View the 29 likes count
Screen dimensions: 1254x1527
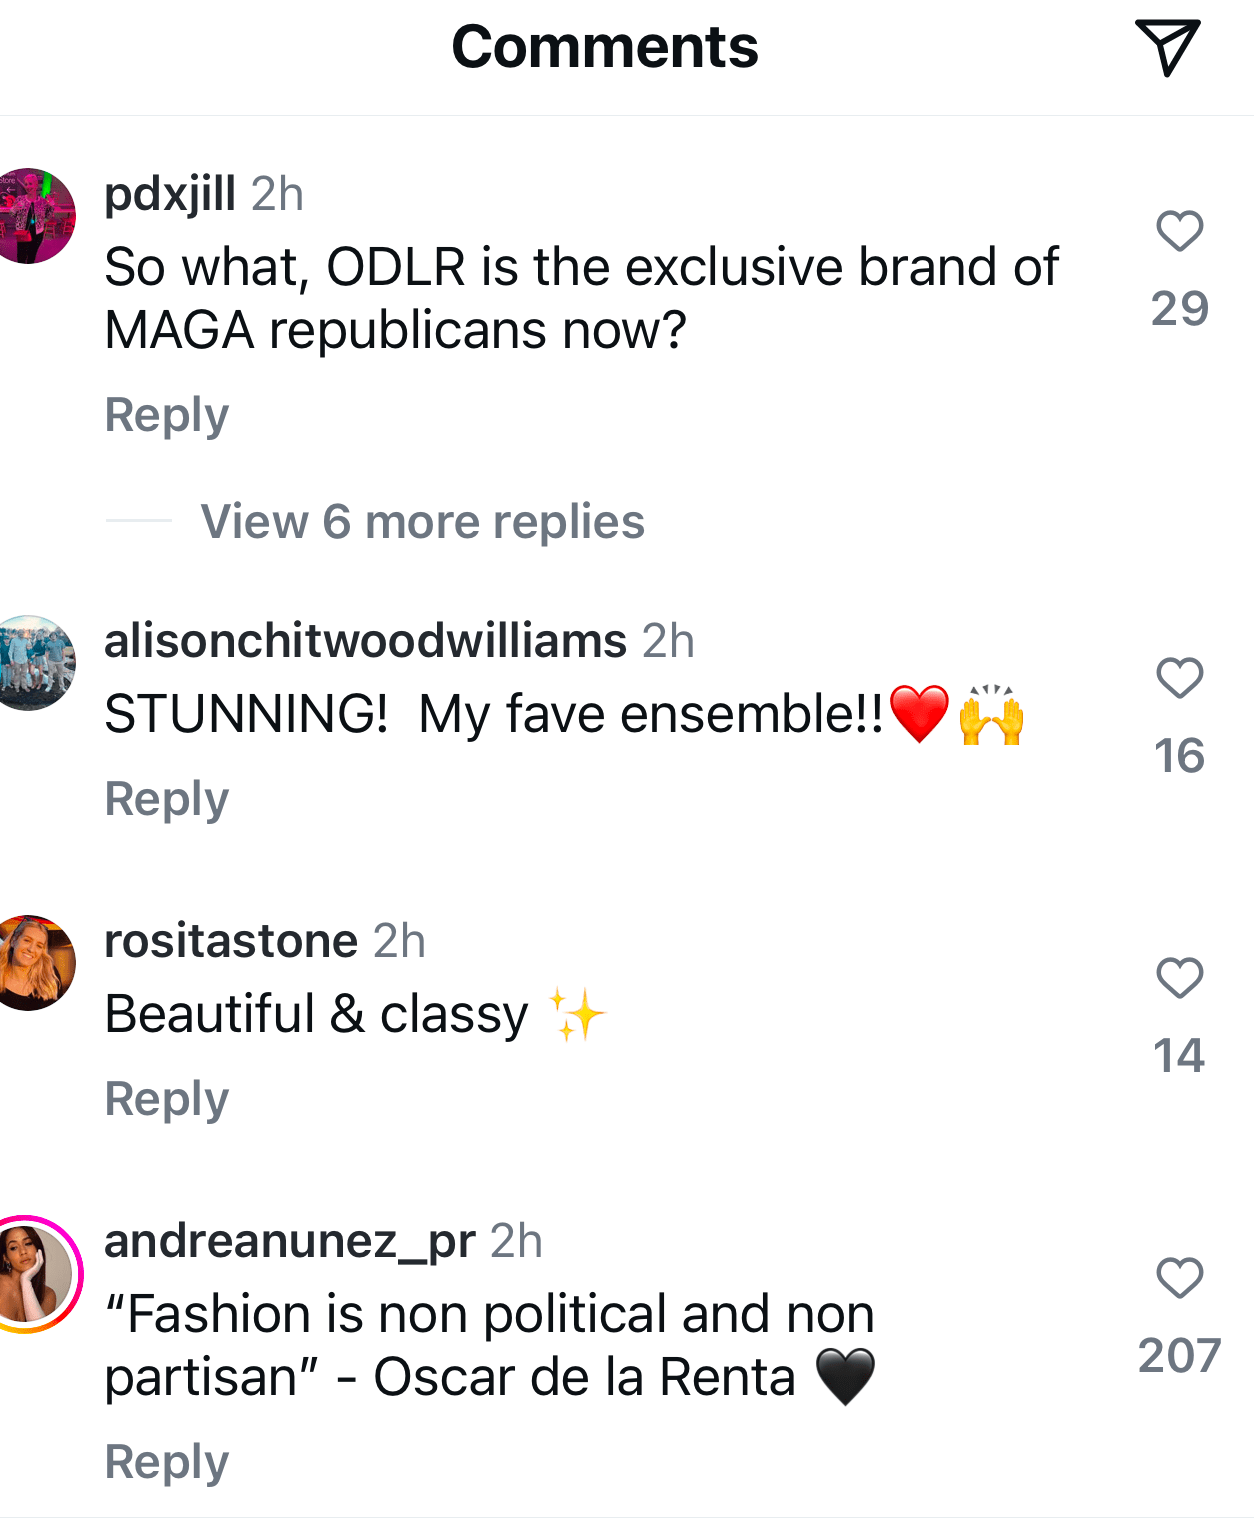tap(1179, 308)
